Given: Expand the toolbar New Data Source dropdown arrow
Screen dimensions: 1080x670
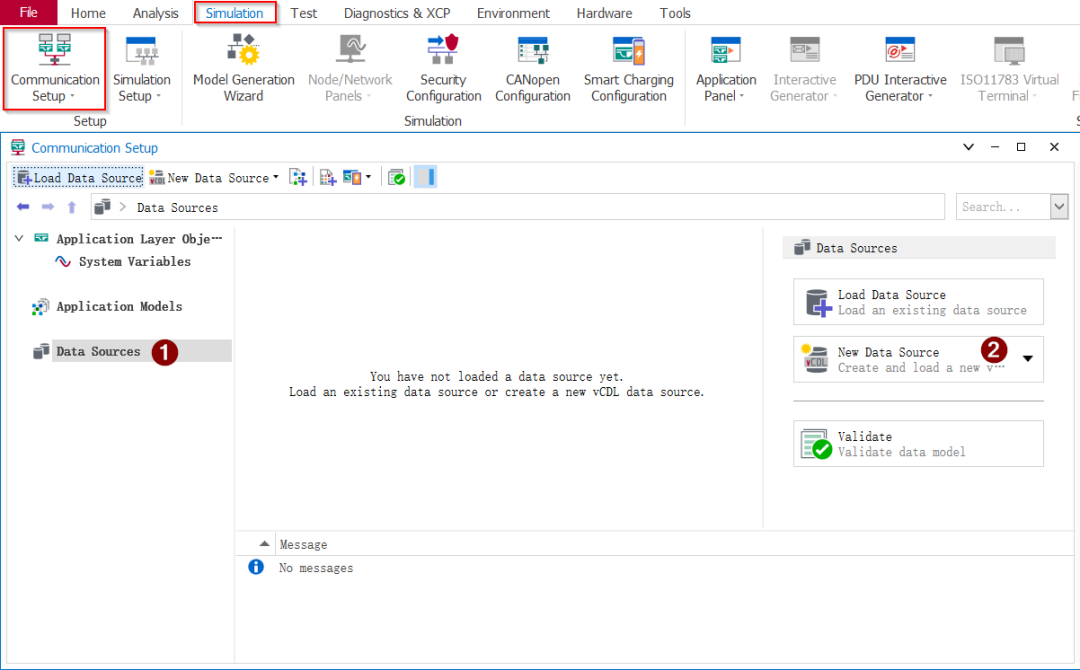Looking at the screenshot, I should [276, 178].
